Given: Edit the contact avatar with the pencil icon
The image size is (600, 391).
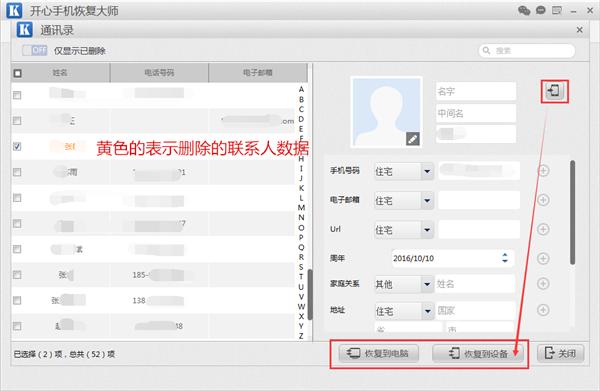Looking at the screenshot, I should (412, 139).
